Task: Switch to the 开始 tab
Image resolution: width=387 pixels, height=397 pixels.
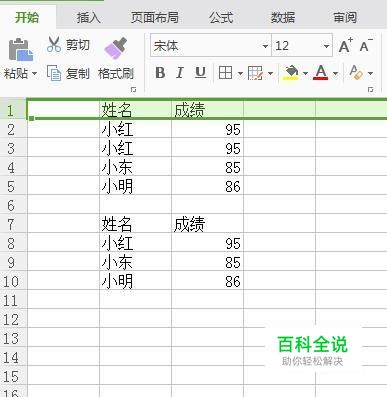Action: coord(27,17)
